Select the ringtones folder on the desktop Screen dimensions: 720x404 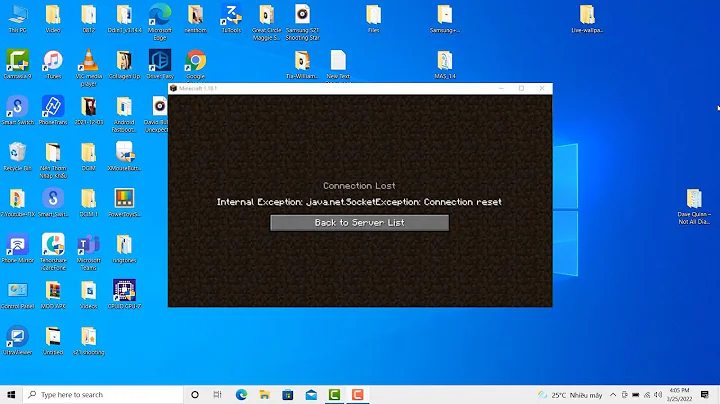pos(124,248)
